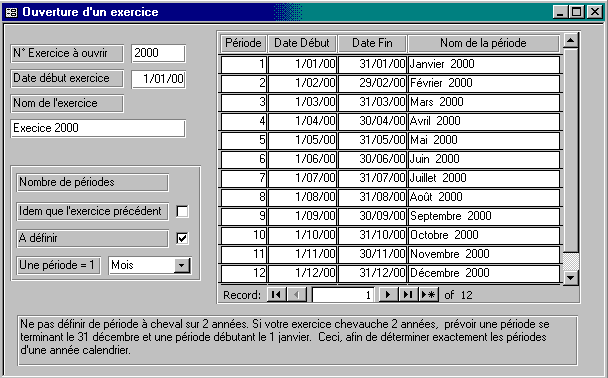Click period number cell 10
The width and height of the screenshot is (608, 378).
pos(244,235)
